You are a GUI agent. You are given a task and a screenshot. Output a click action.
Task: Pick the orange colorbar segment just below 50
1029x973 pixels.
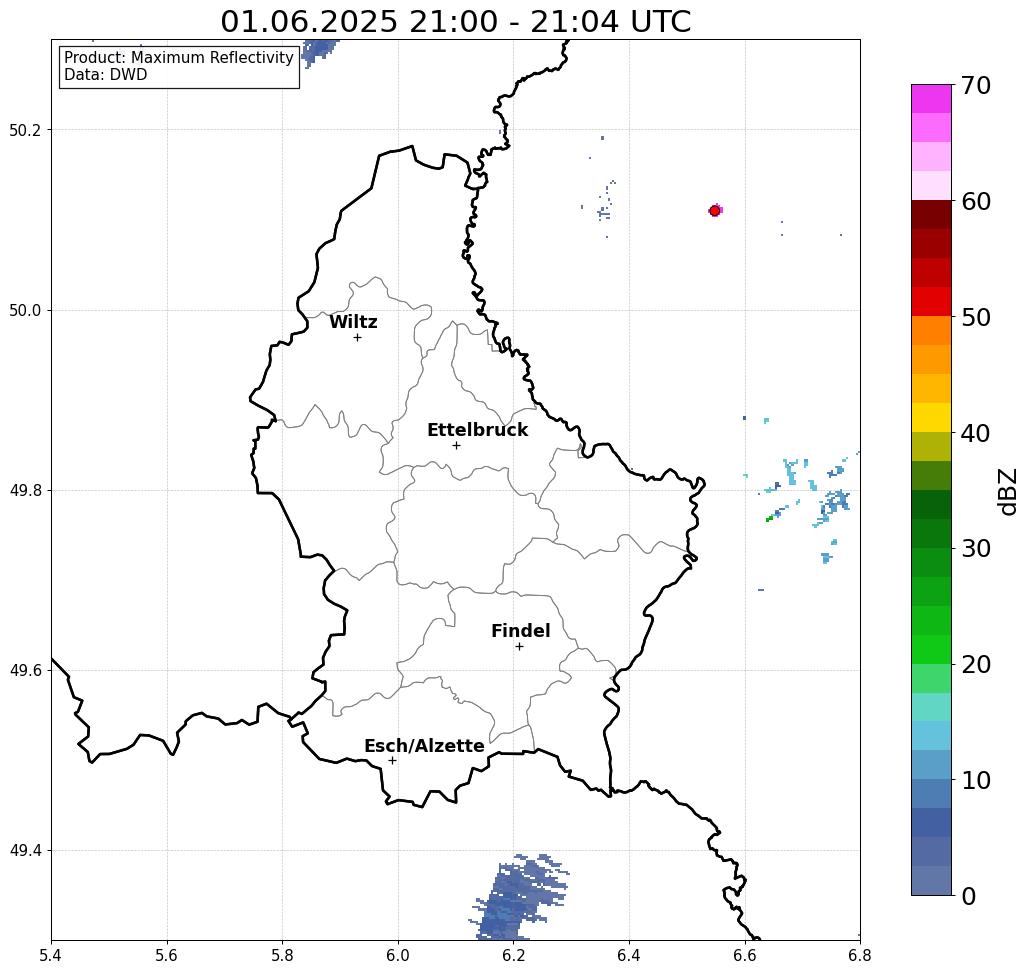click(931, 331)
